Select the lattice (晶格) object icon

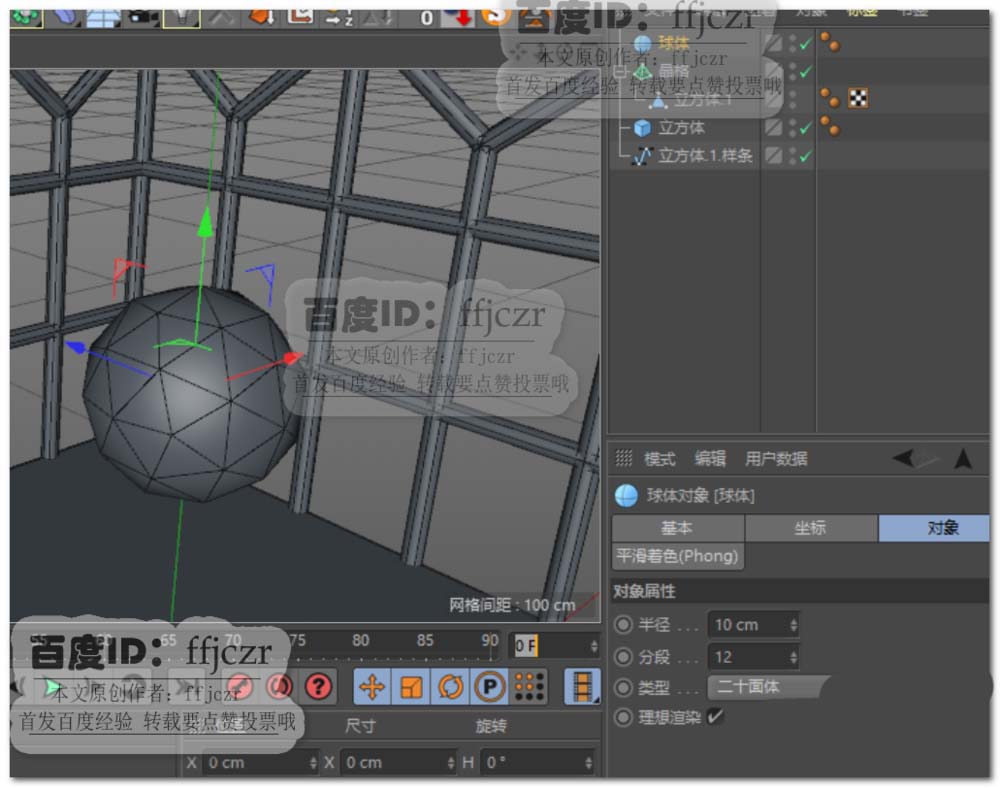click(x=643, y=71)
